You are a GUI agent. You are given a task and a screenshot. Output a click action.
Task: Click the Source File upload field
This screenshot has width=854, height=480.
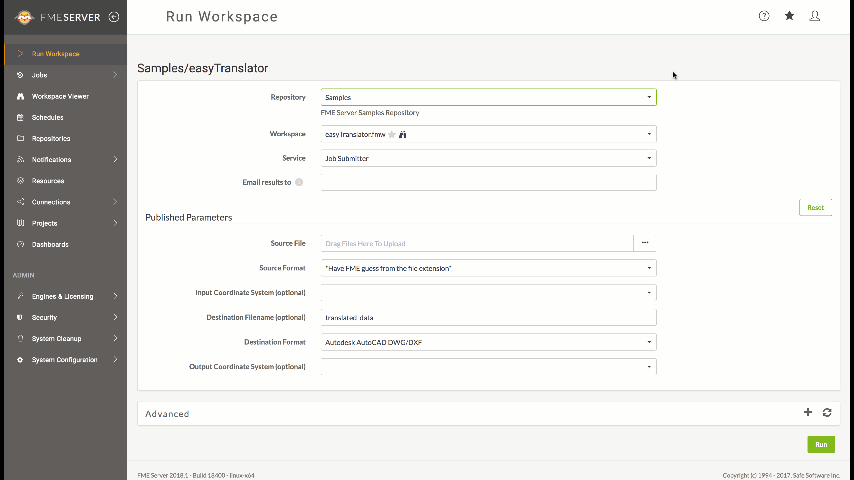click(477, 244)
